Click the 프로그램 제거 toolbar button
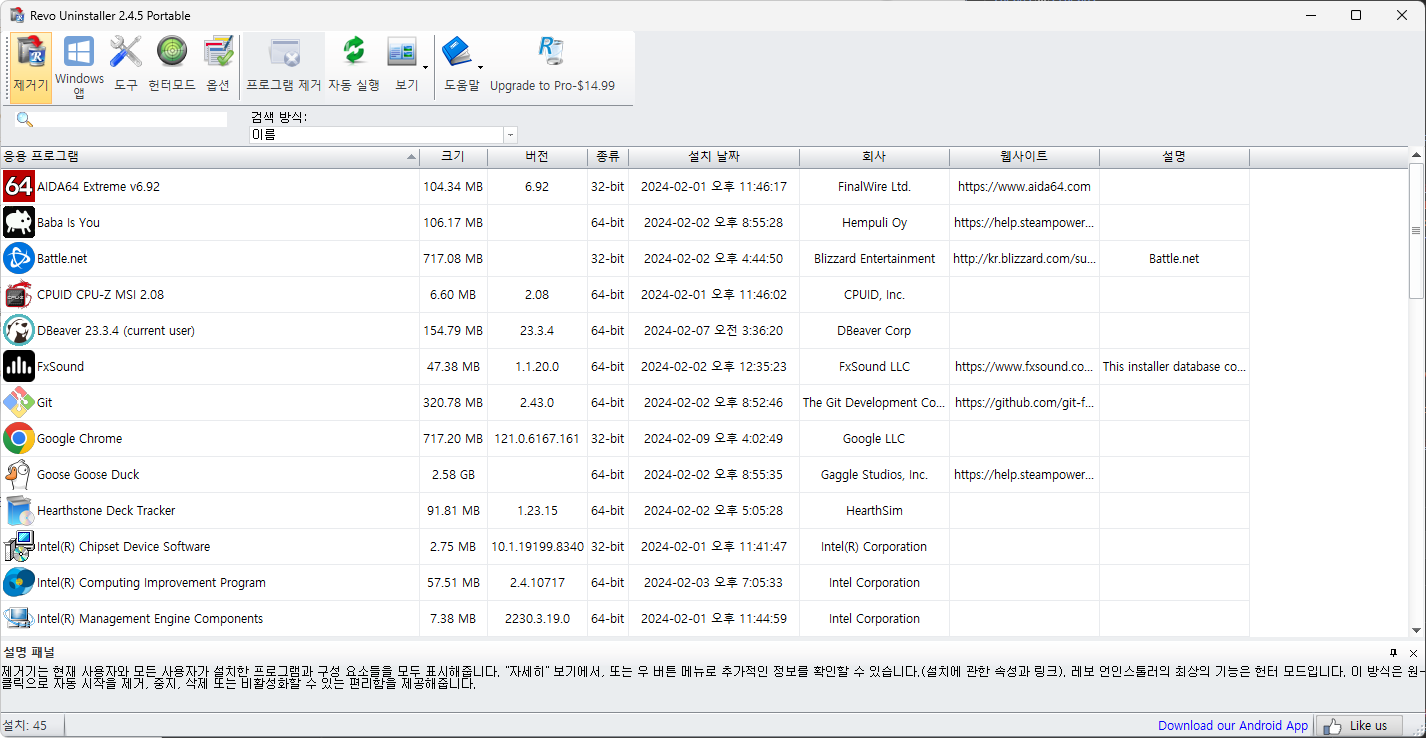The width and height of the screenshot is (1426, 738). (x=283, y=67)
